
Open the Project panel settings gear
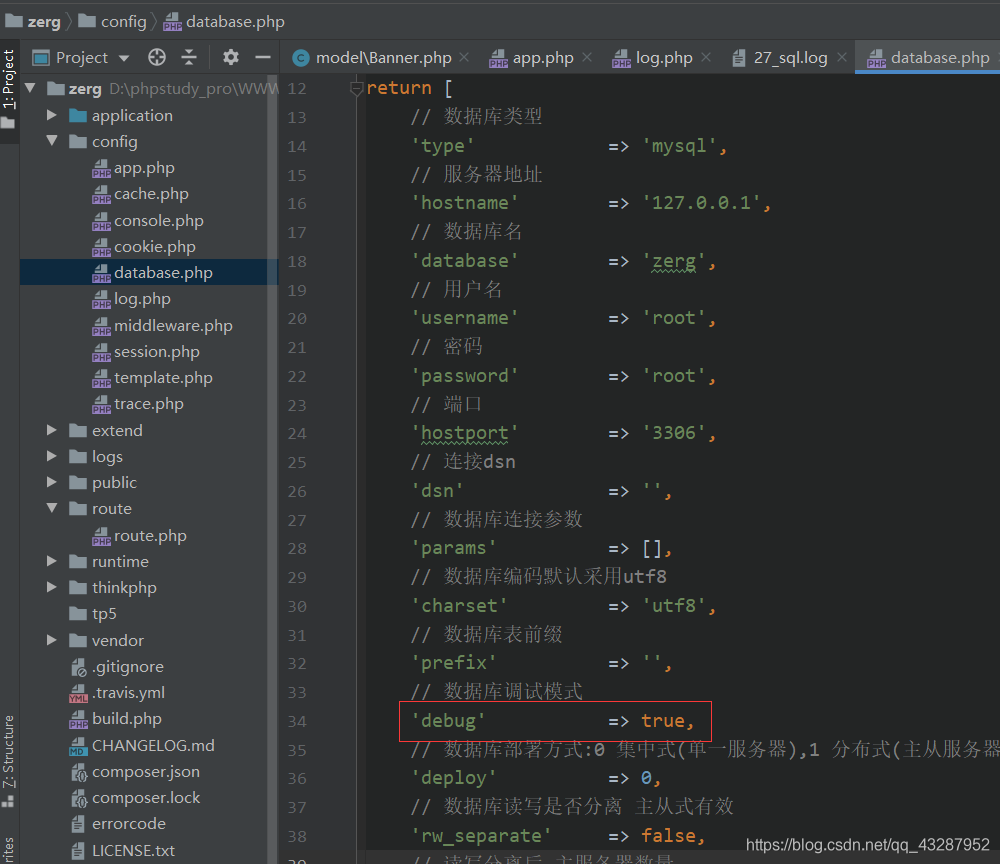pos(231,57)
